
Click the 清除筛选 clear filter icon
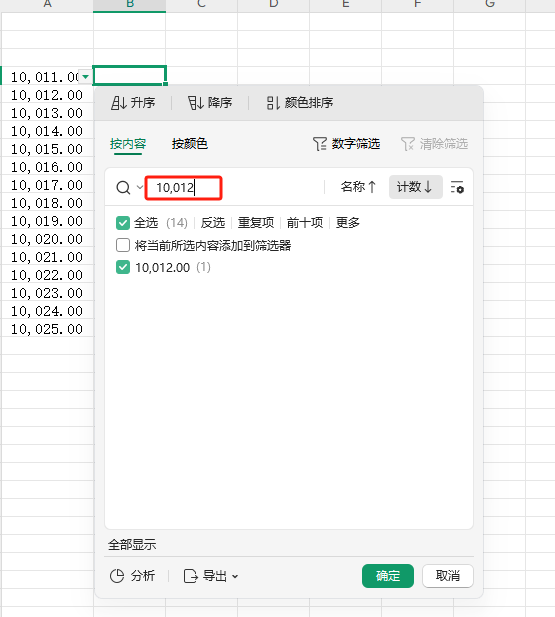407,144
